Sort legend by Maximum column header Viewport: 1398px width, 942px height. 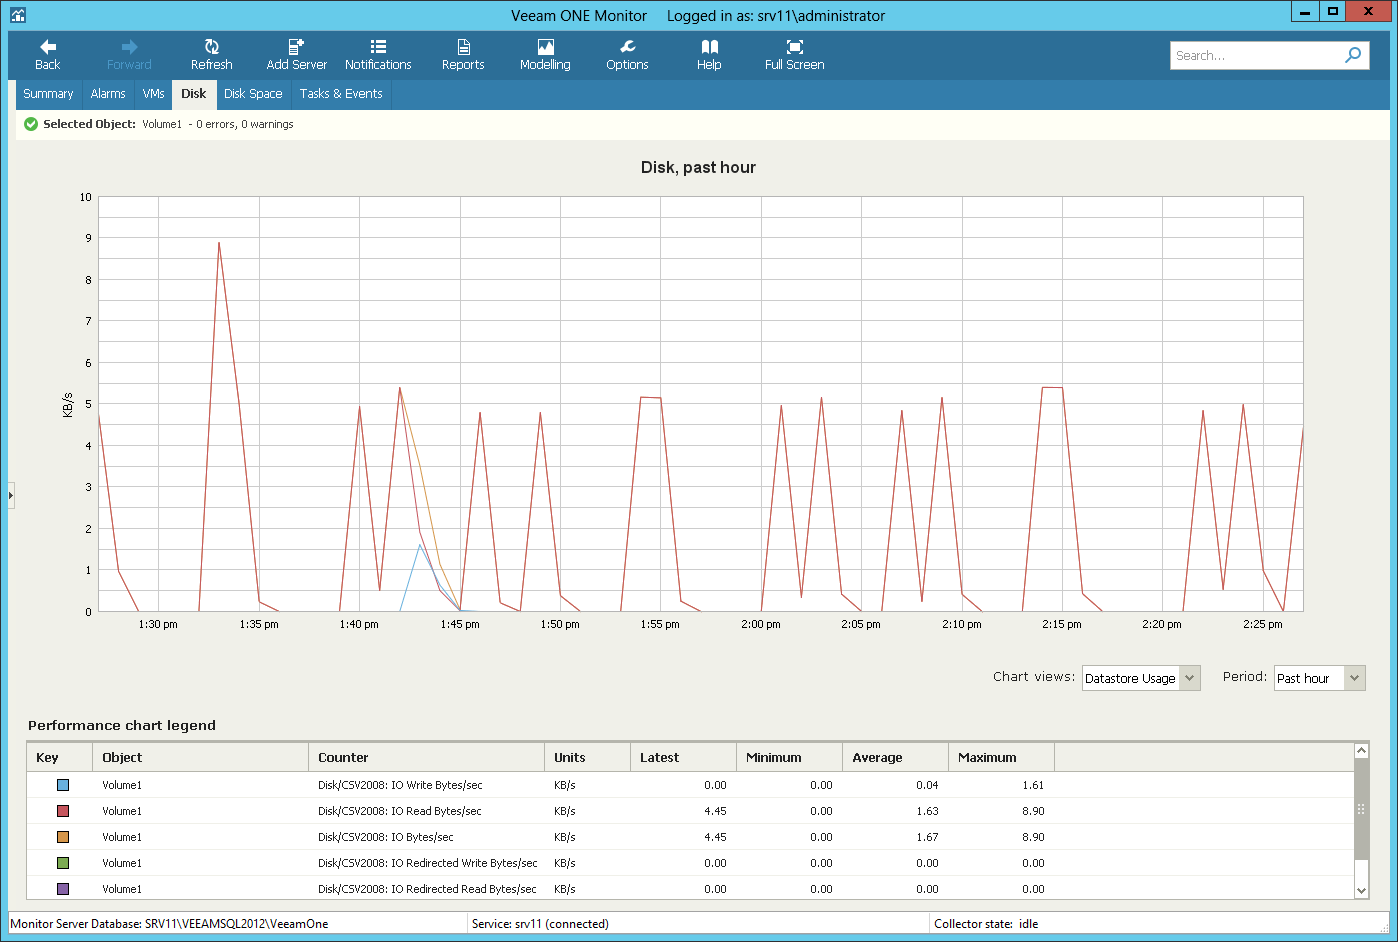tap(1001, 757)
